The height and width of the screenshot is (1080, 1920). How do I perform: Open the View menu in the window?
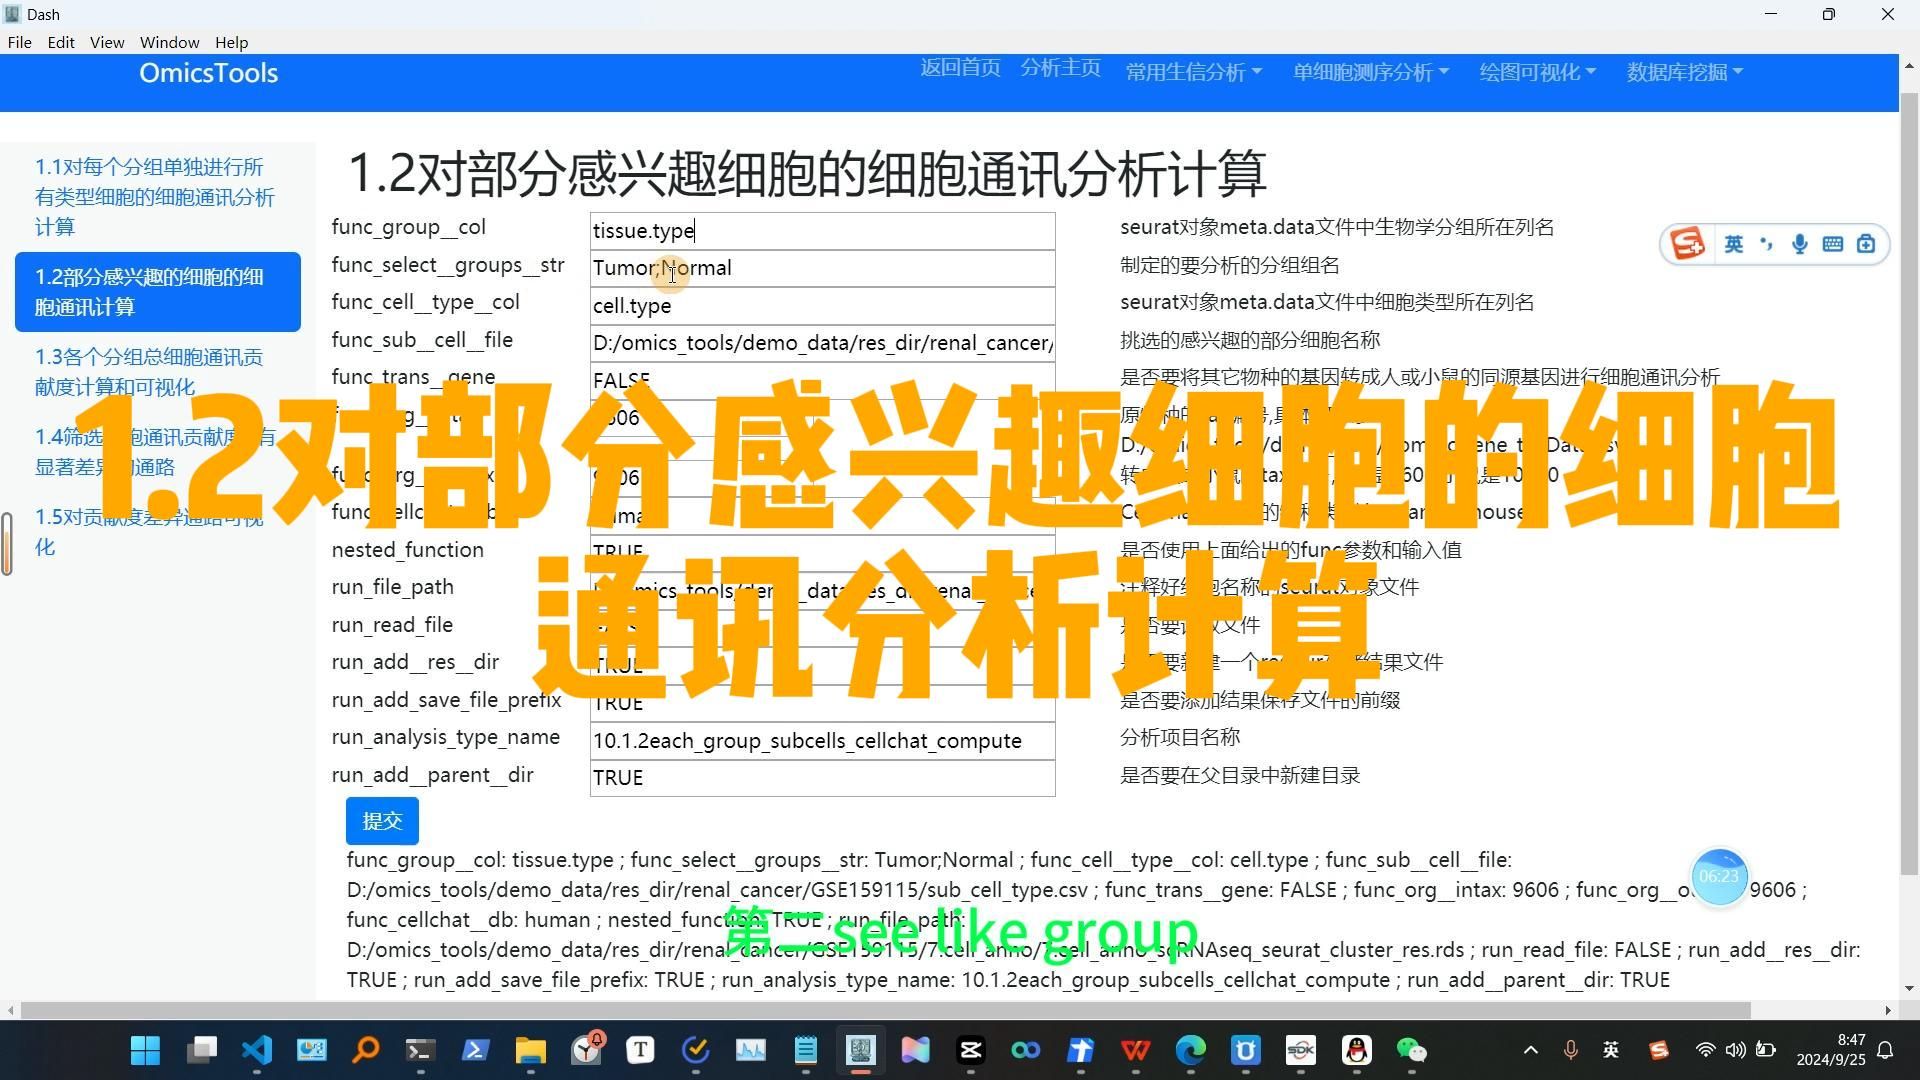[x=106, y=42]
